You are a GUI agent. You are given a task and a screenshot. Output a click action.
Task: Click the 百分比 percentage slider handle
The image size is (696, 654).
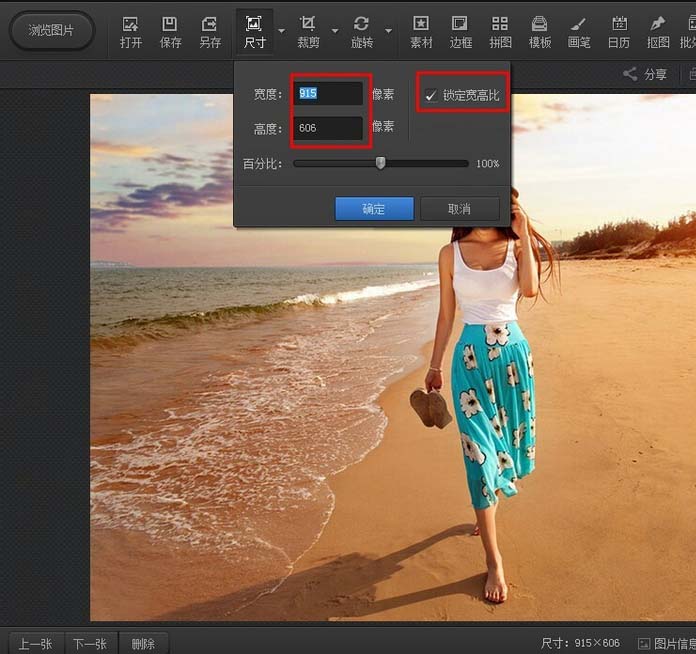tap(380, 163)
